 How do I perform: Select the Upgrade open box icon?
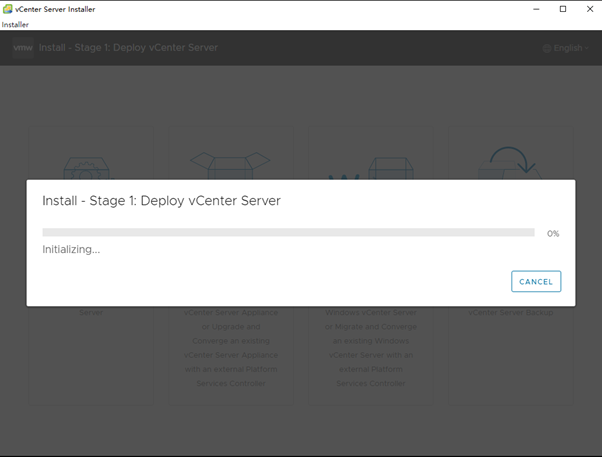[230, 166]
